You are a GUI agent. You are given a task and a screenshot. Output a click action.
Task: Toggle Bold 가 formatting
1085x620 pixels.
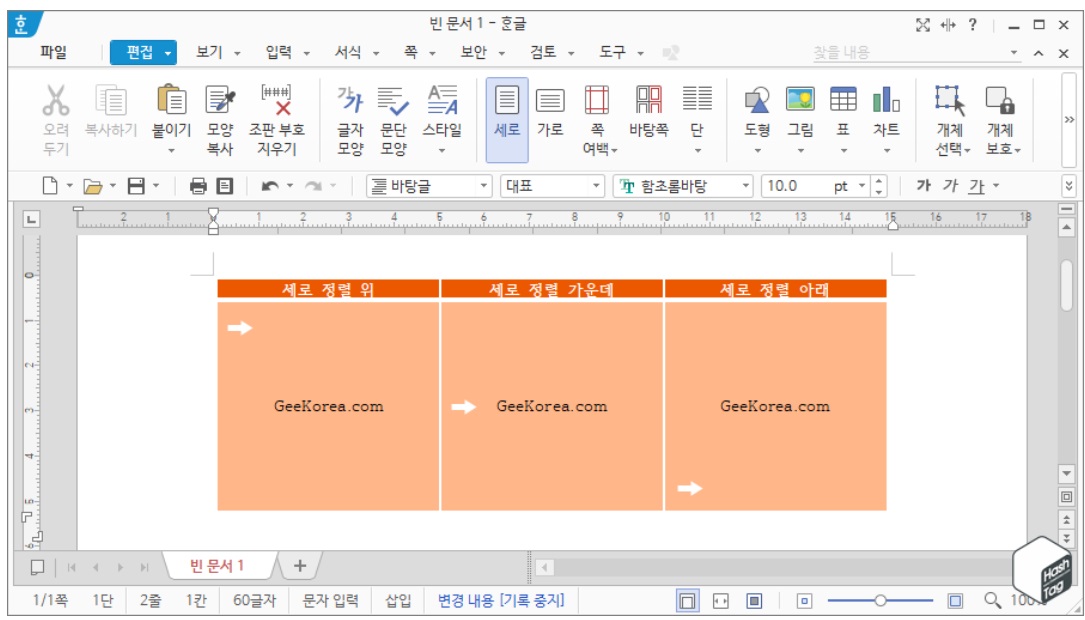click(x=922, y=185)
